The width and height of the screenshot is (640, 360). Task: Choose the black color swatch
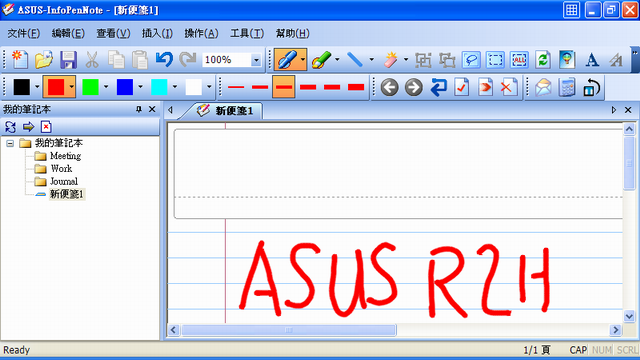point(22,87)
